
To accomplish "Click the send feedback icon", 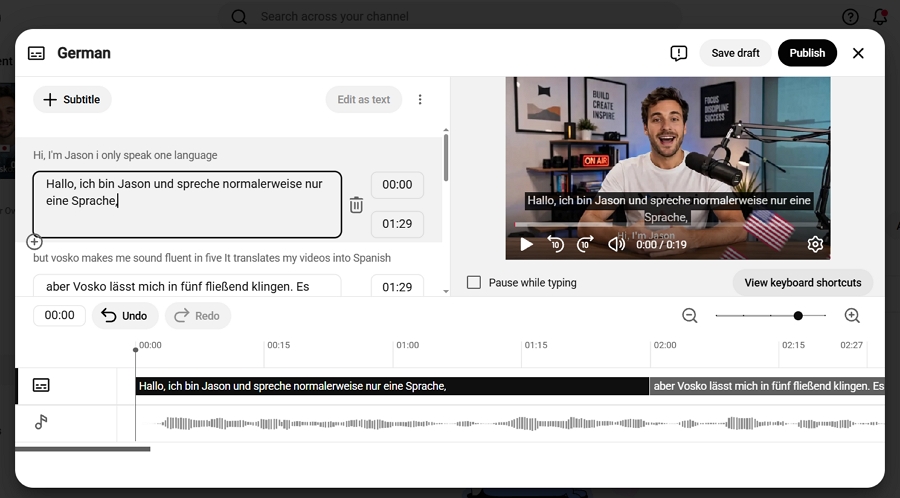I will tap(678, 53).
